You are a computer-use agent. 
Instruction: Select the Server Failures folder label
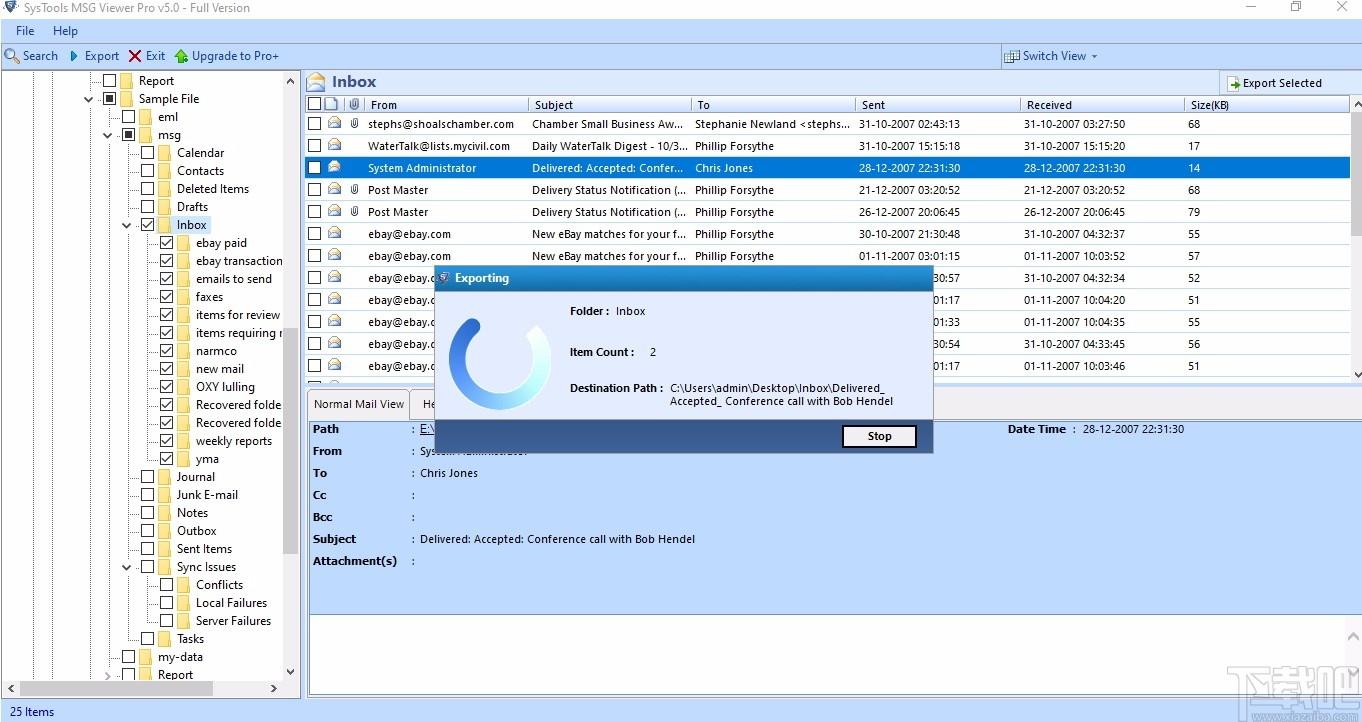233,621
